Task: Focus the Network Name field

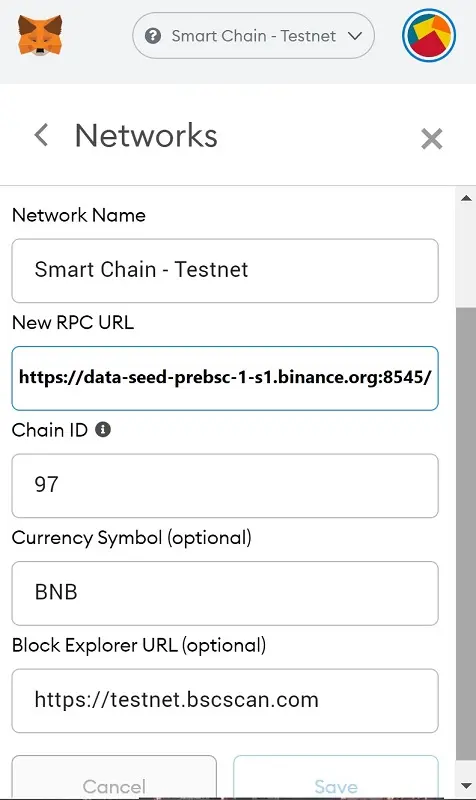Action: click(x=225, y=270)
